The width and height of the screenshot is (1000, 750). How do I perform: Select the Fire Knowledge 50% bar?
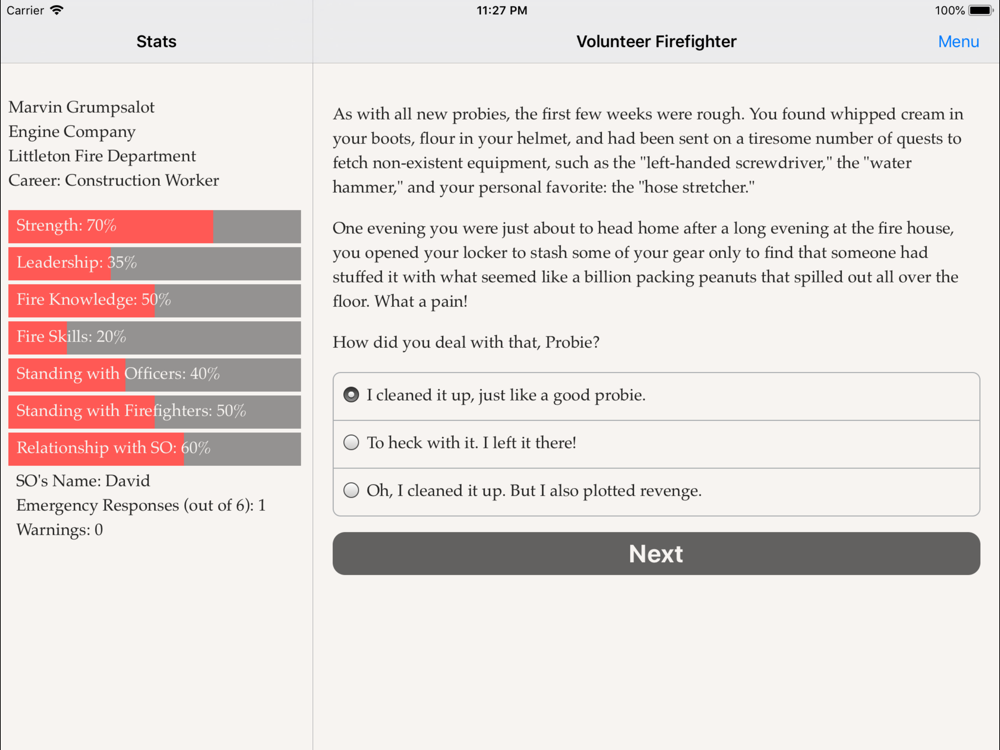[154, 300]
